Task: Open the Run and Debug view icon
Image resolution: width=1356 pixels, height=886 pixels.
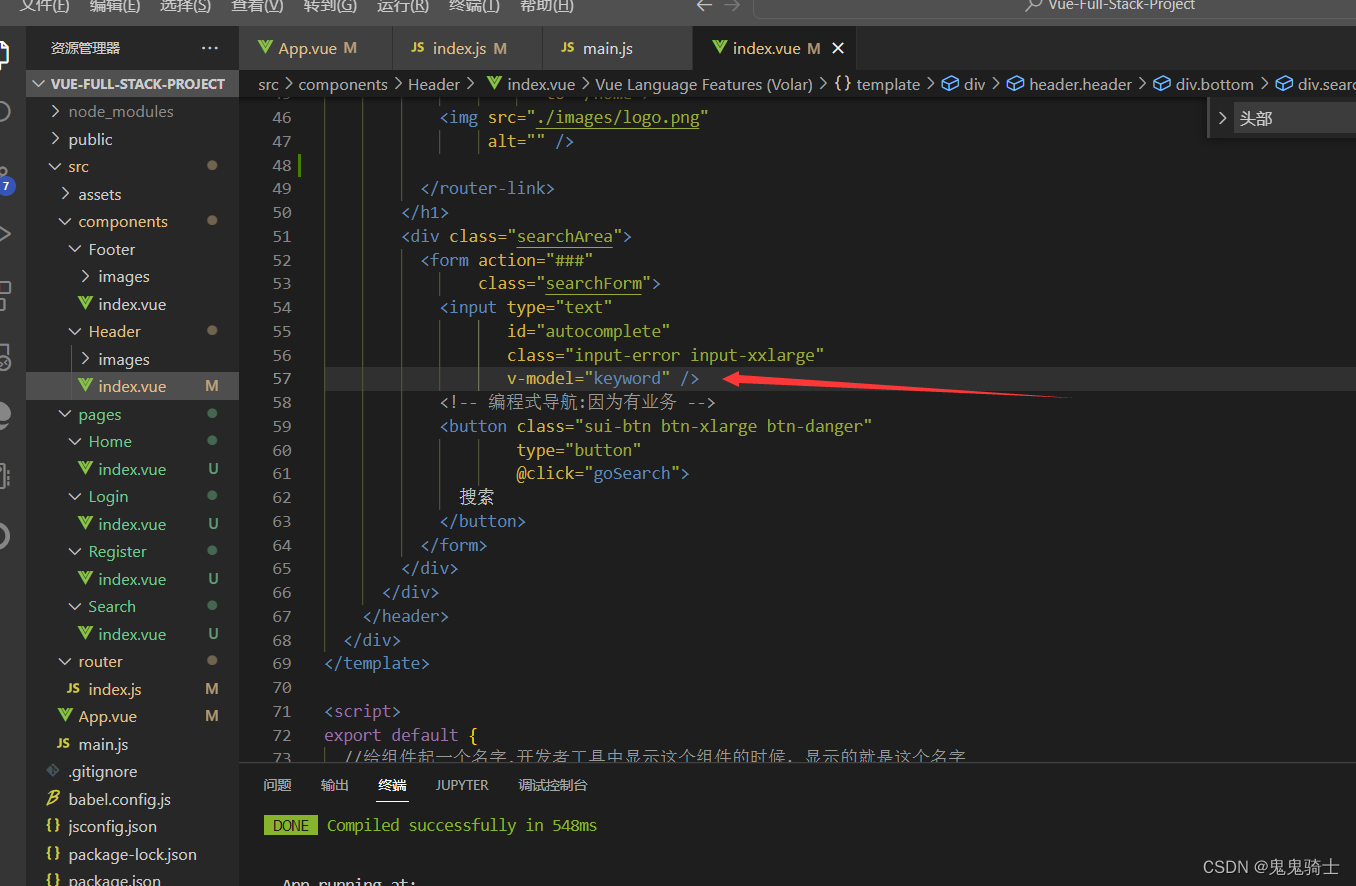Action: [5, 235]
